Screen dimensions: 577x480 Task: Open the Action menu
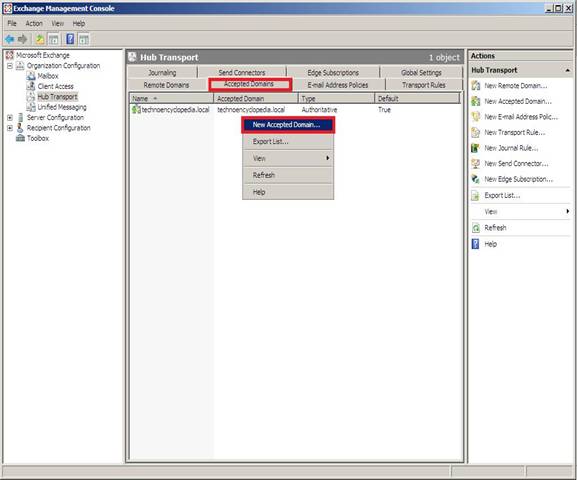(x=34, y=24)
